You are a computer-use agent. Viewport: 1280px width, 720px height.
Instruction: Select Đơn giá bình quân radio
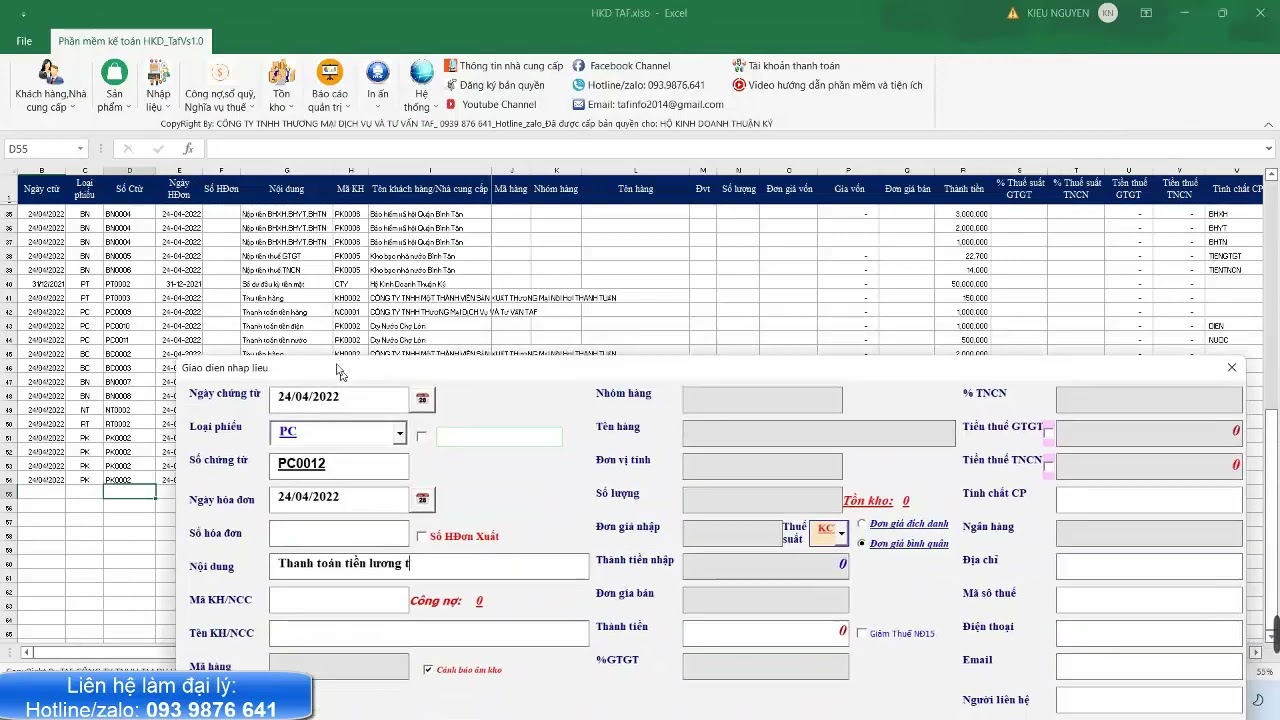[x=862, y=543]
